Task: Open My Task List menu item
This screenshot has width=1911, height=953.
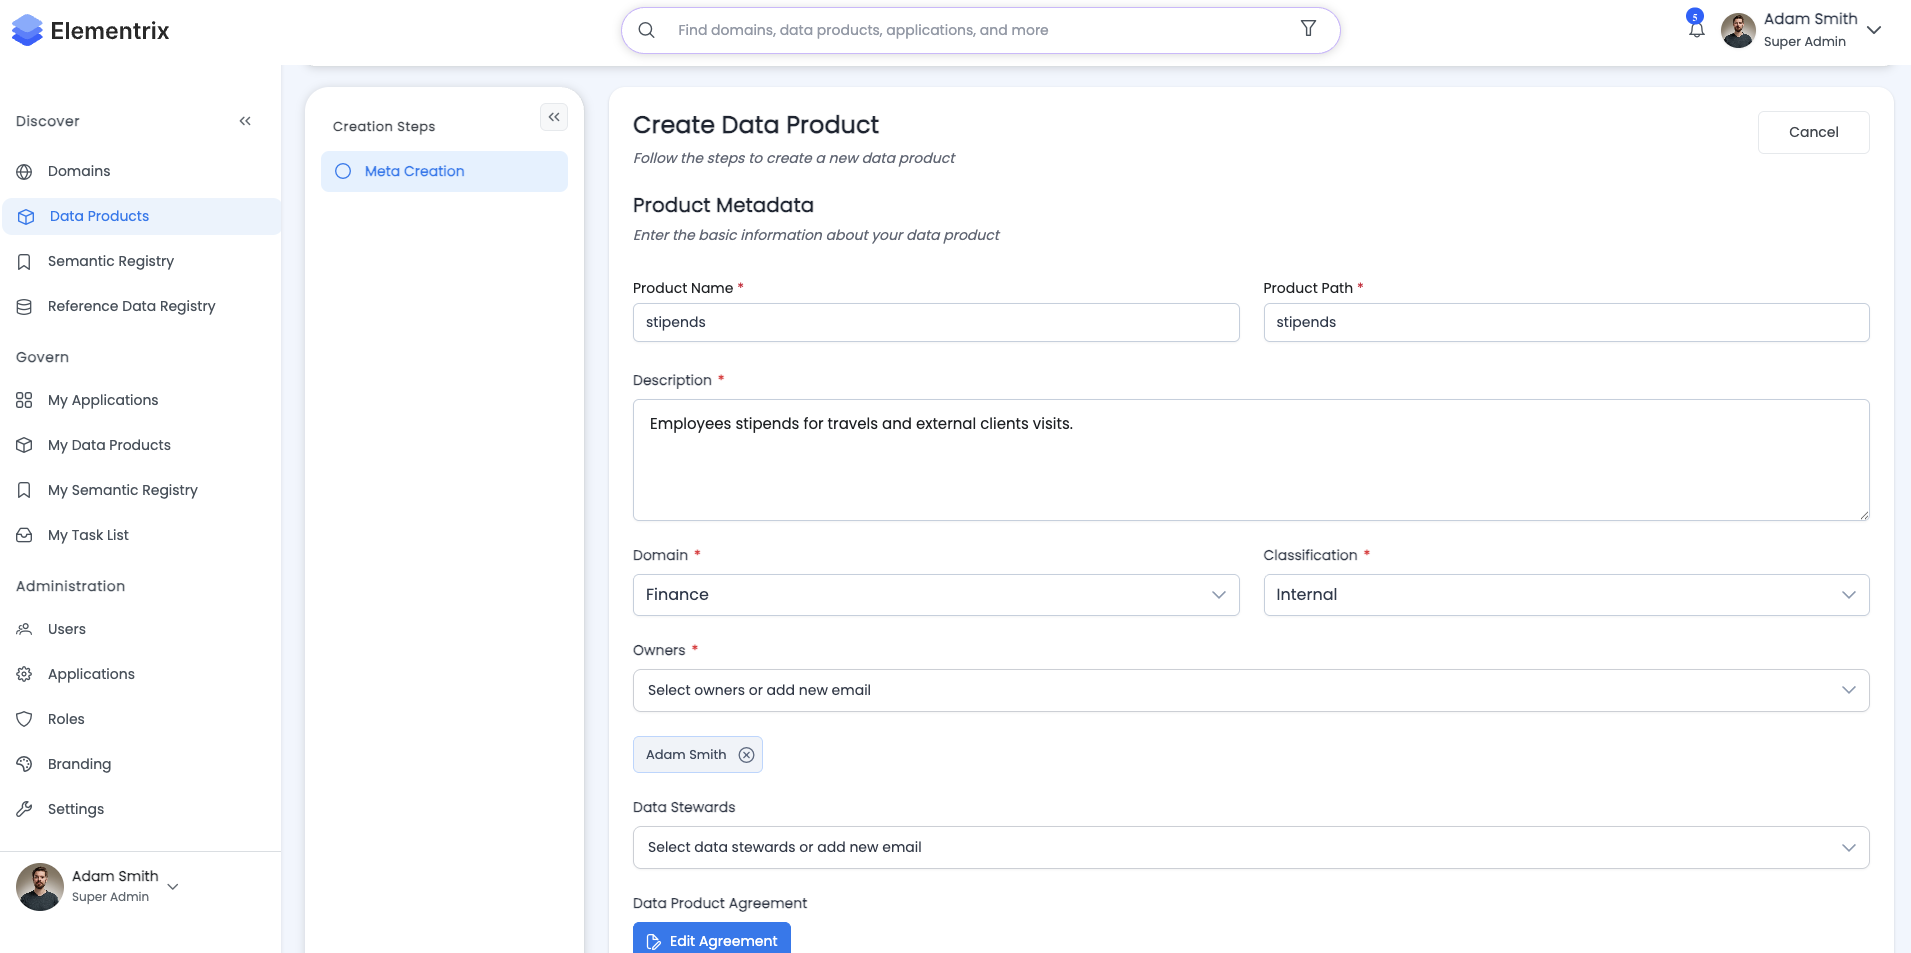Action: (88, 535)
